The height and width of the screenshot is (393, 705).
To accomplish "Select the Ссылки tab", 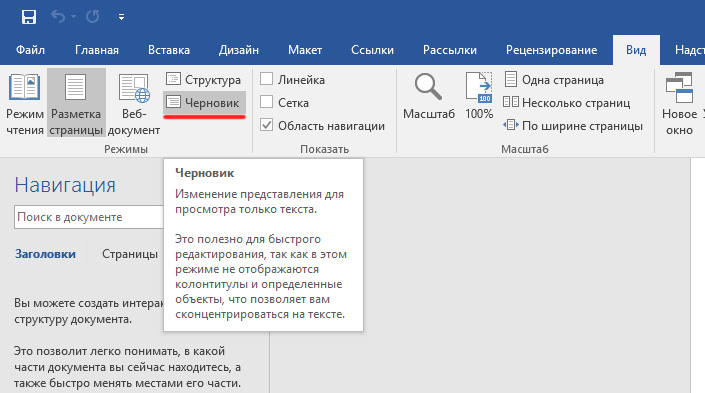I will click(372, 50).
